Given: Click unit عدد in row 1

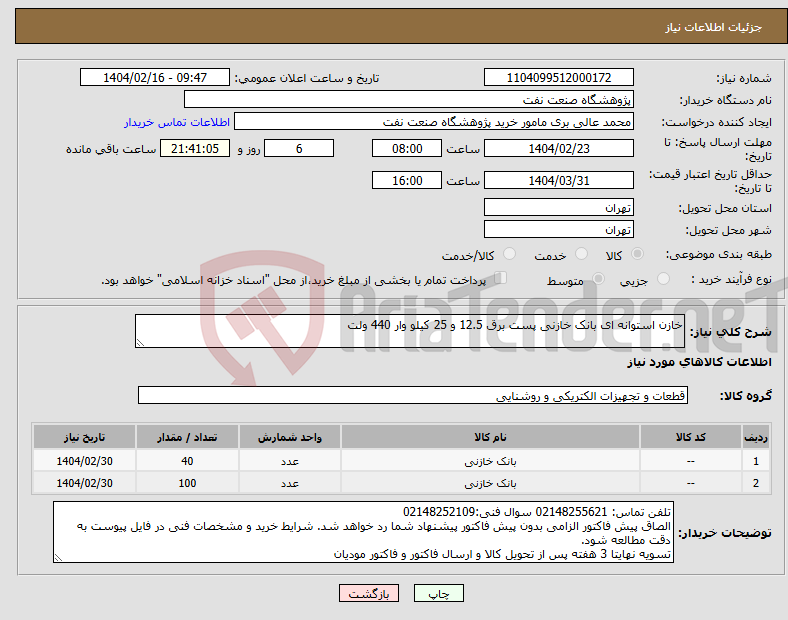Looking at the screenshot, I should (290, 461).
